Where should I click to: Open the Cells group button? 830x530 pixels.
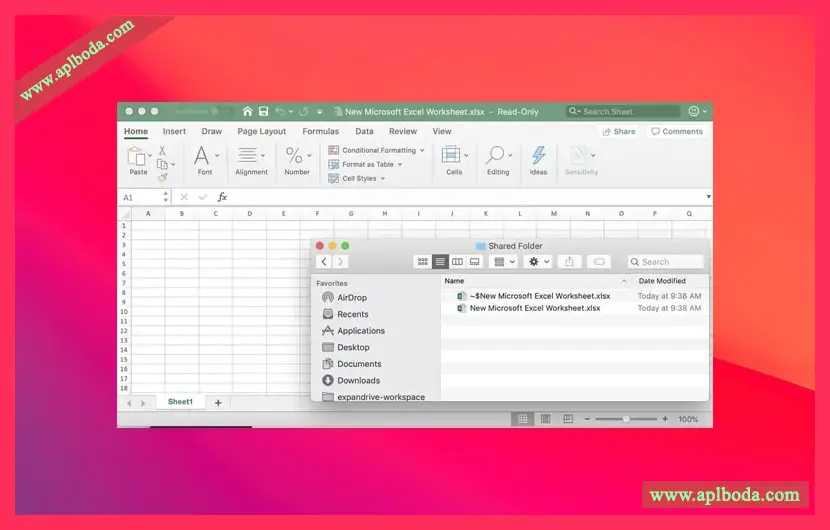tap(454, 160)
